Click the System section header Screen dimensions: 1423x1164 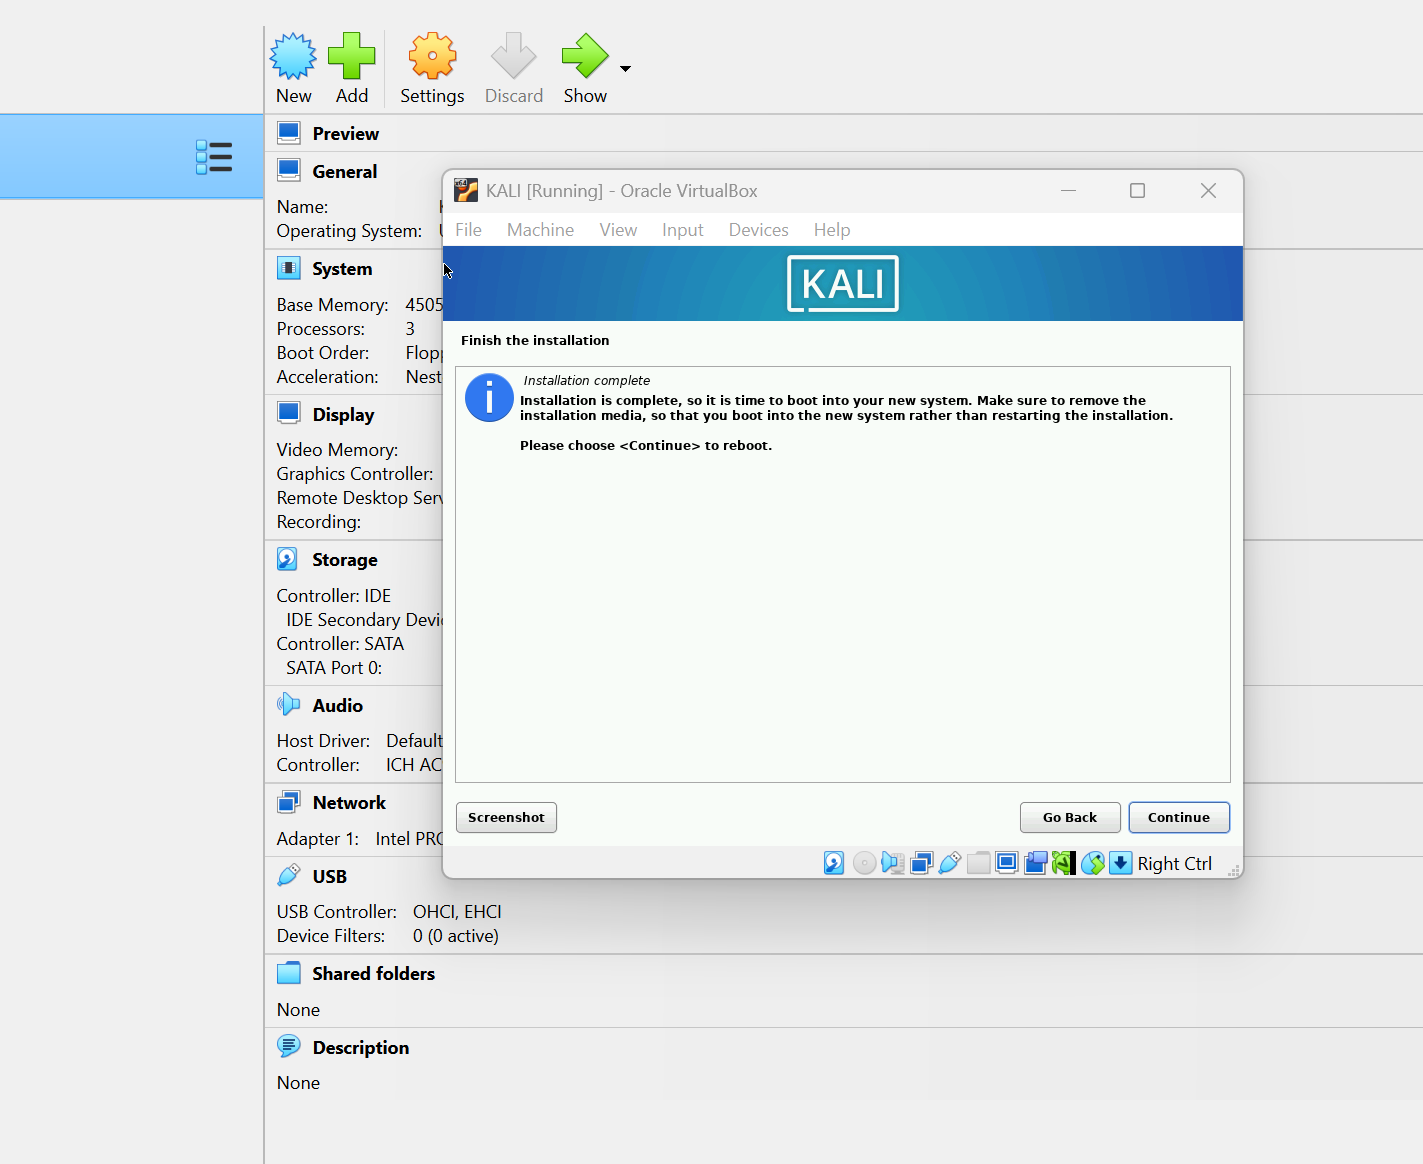pyautogui.click(x=342, y=268)
